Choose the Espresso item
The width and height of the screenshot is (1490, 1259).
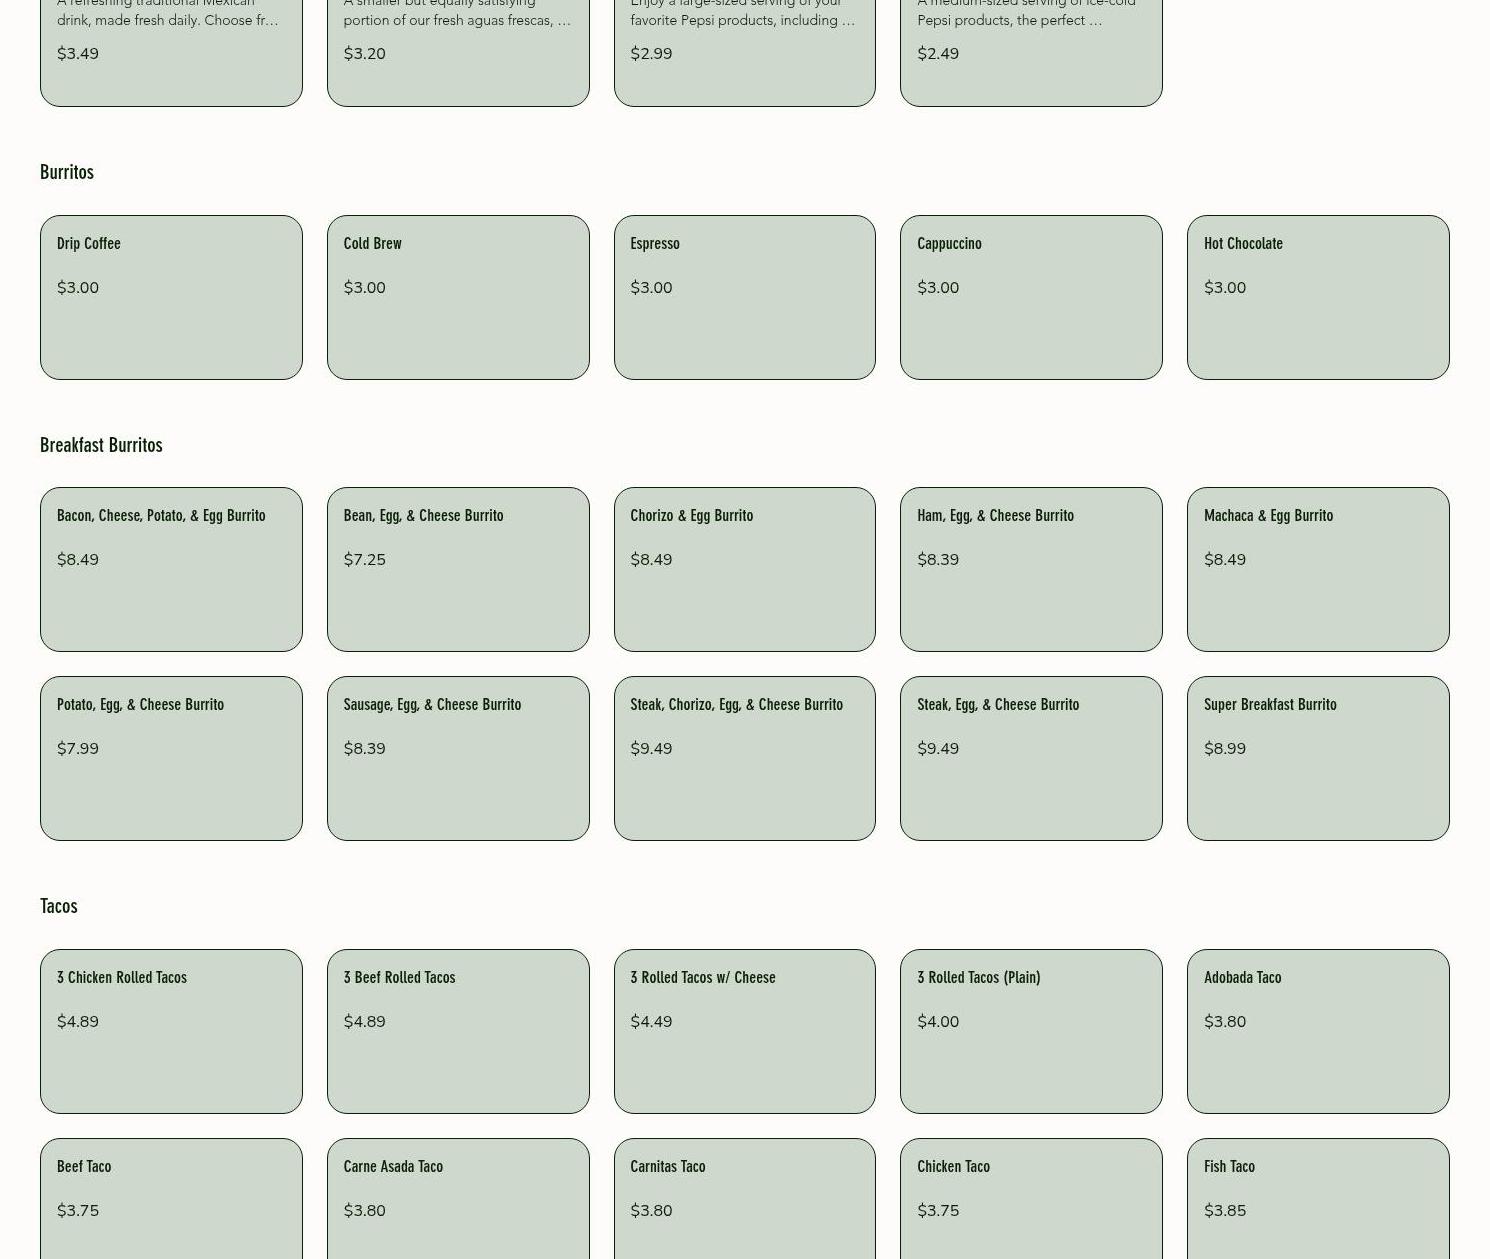pyautogui.click(x=745, y=297)
